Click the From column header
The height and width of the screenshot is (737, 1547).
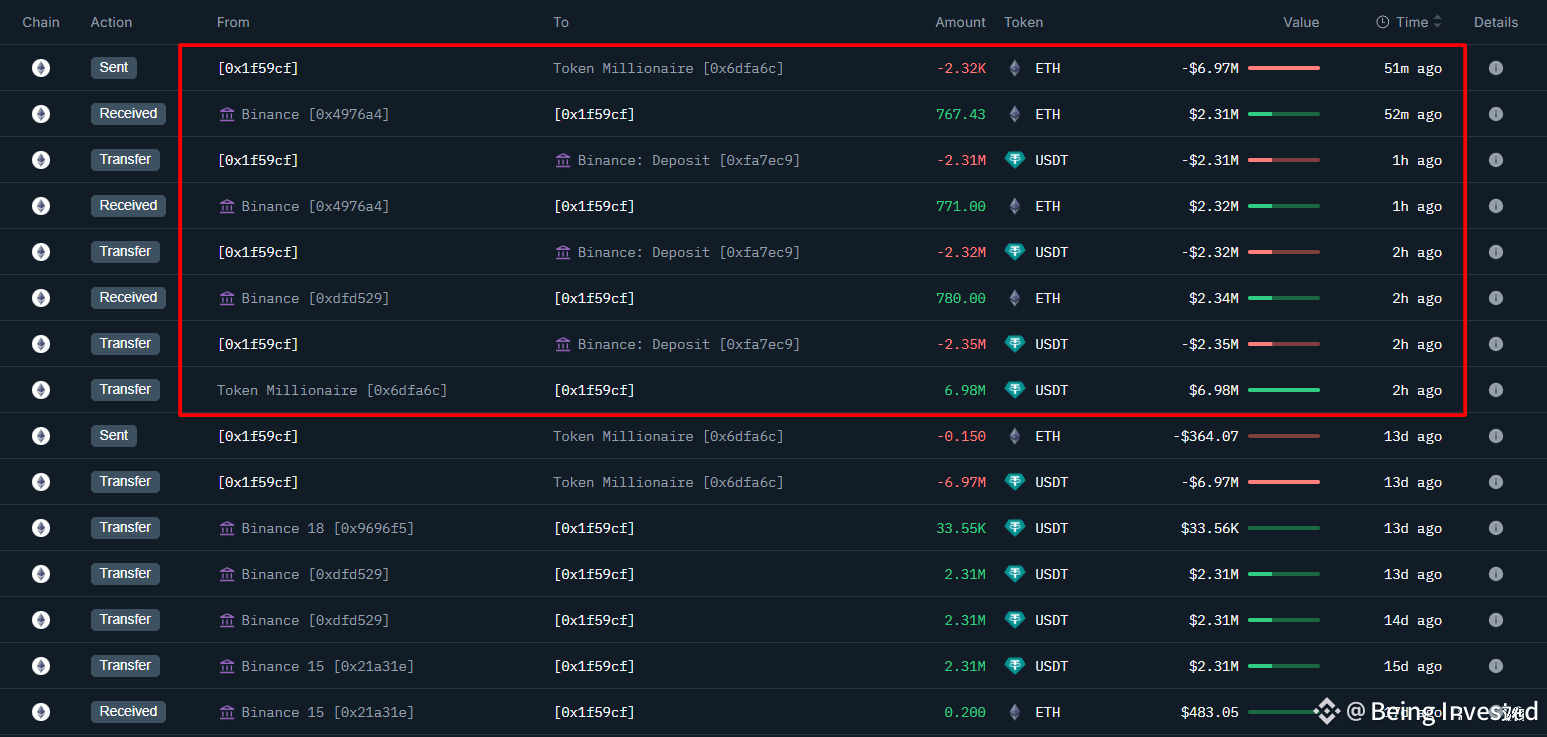(233, 22)
